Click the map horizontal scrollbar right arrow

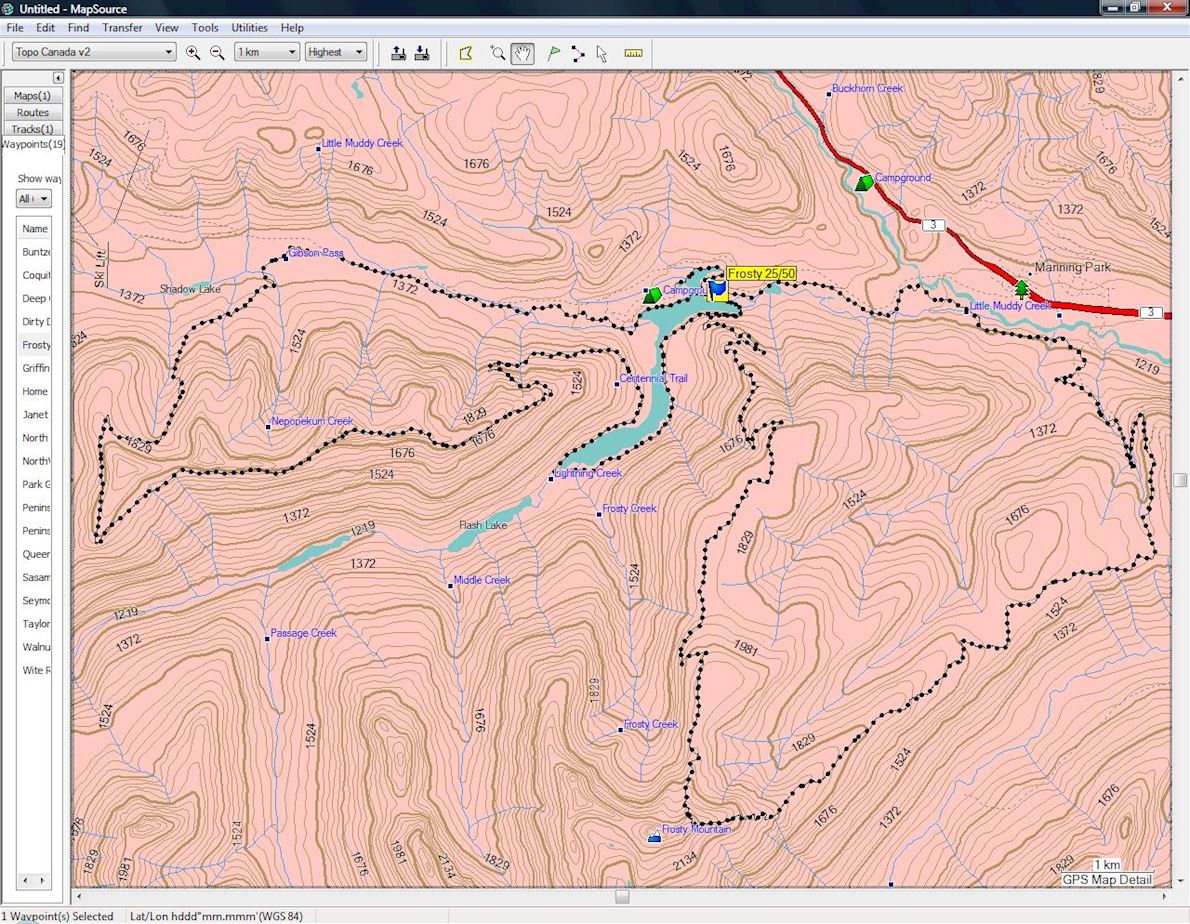pyautogui.click(x=1164, y=897)
